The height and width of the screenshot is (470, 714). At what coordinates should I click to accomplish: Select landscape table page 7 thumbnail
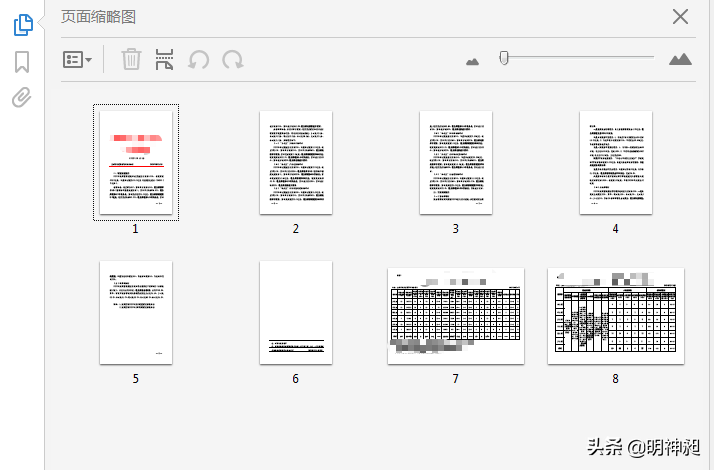click(456, 316)
